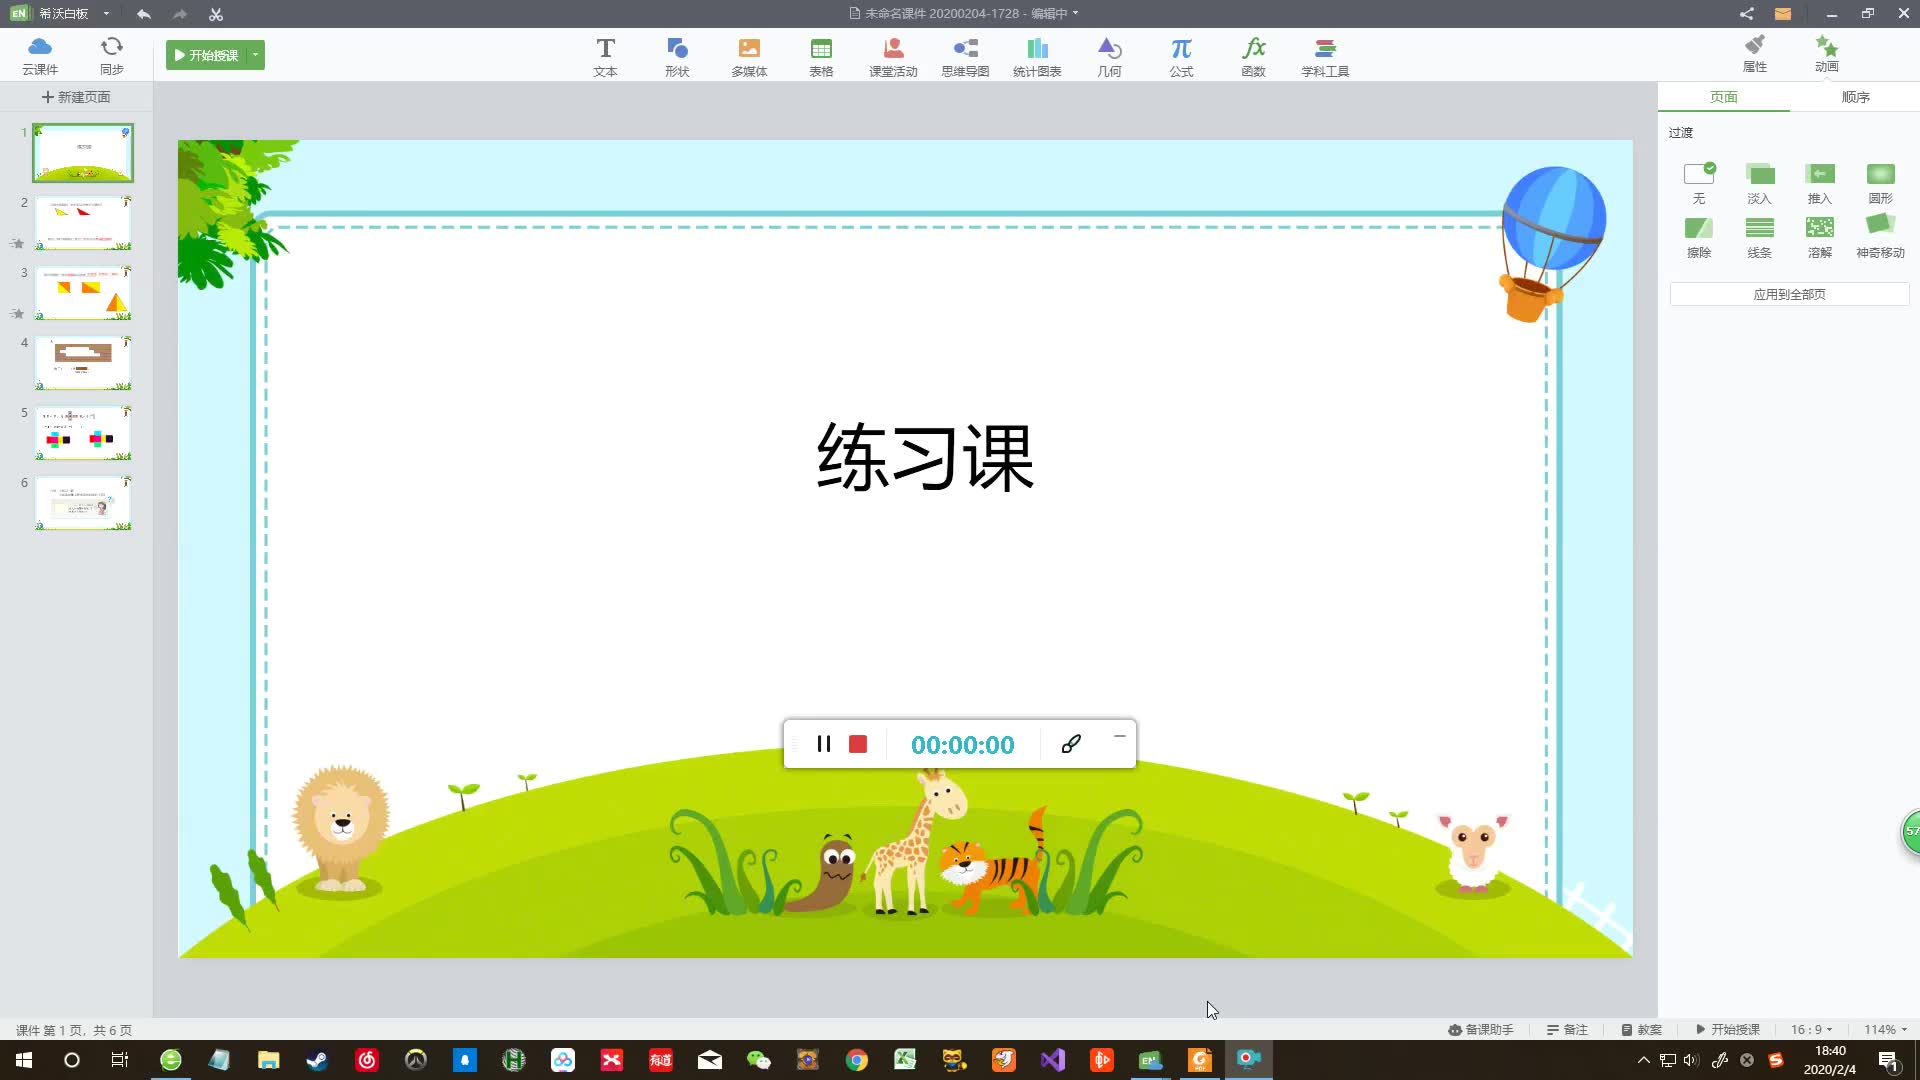Screen dimensions: 1920x1080
Task: Open Chrome from the taskbar
Action: point(857,1060)
